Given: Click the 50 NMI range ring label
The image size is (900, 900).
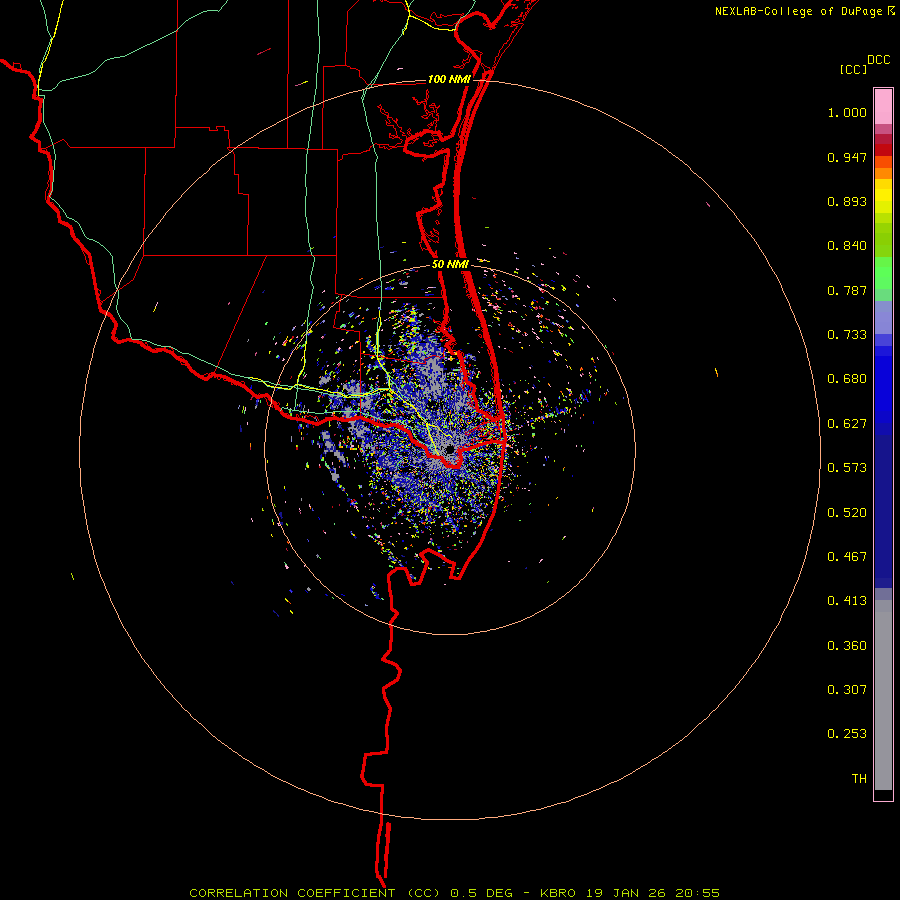Looking at the screenshot, I should (x=451, y=265).
